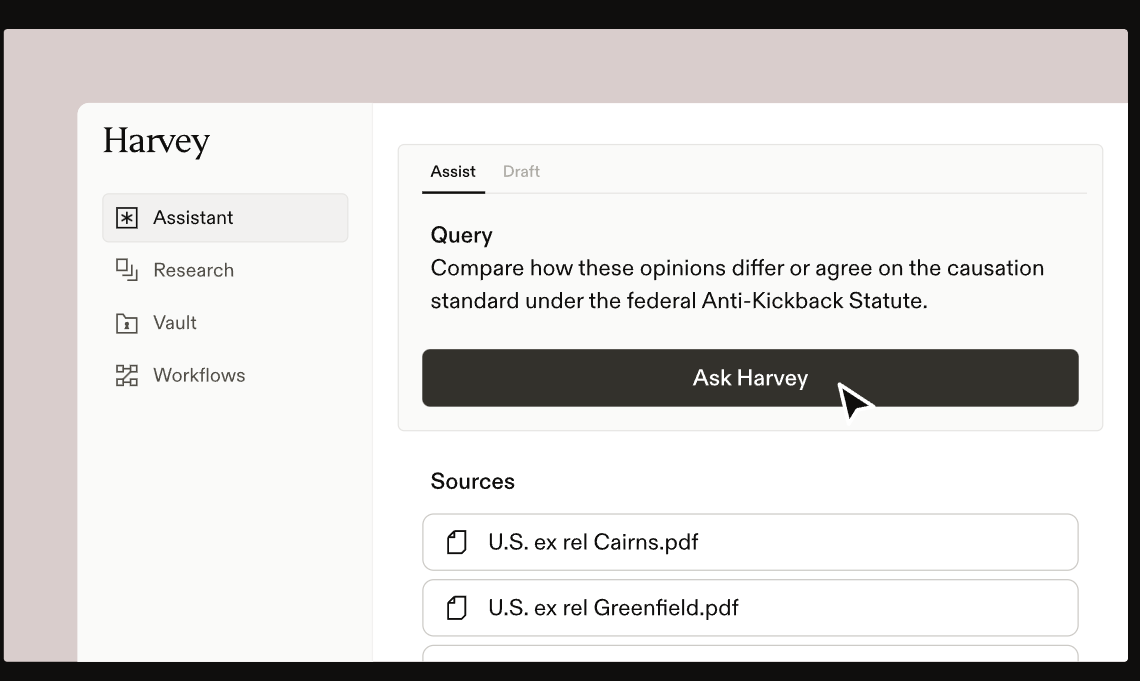Click the Harvey logo
Screen dimensions: 1140x681
pyautogui.click(x=156, y=141)
